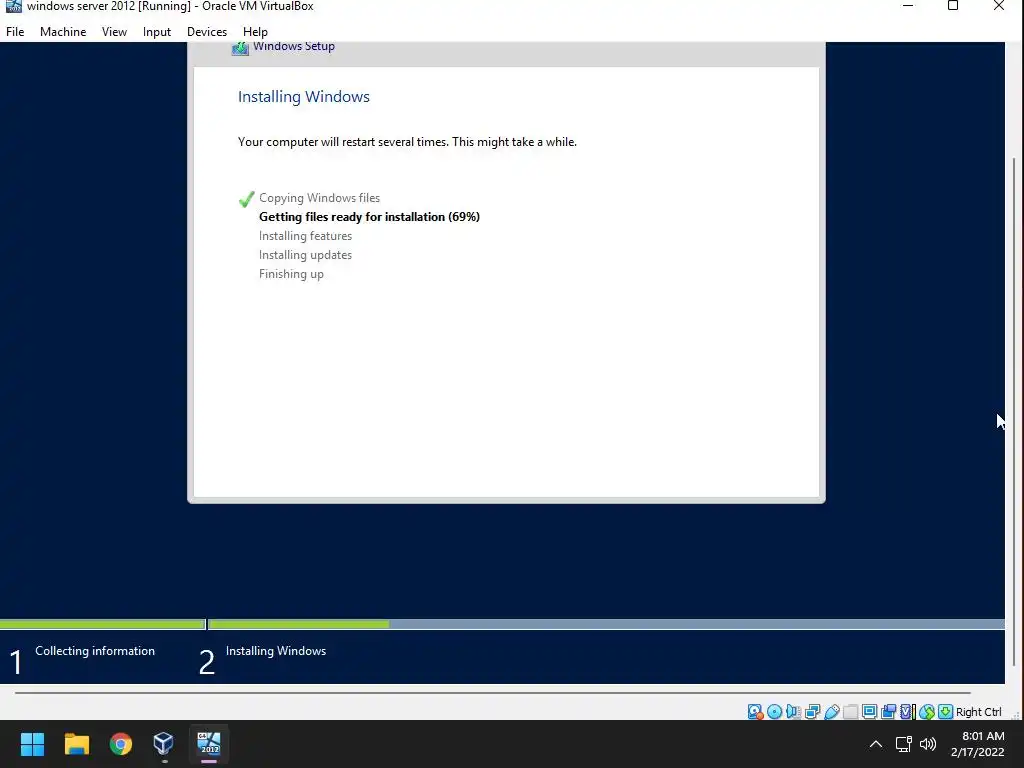Click the display settings status icon
Image resolution: width=1024 pixels, height=768 pixels.
point(869,712)
